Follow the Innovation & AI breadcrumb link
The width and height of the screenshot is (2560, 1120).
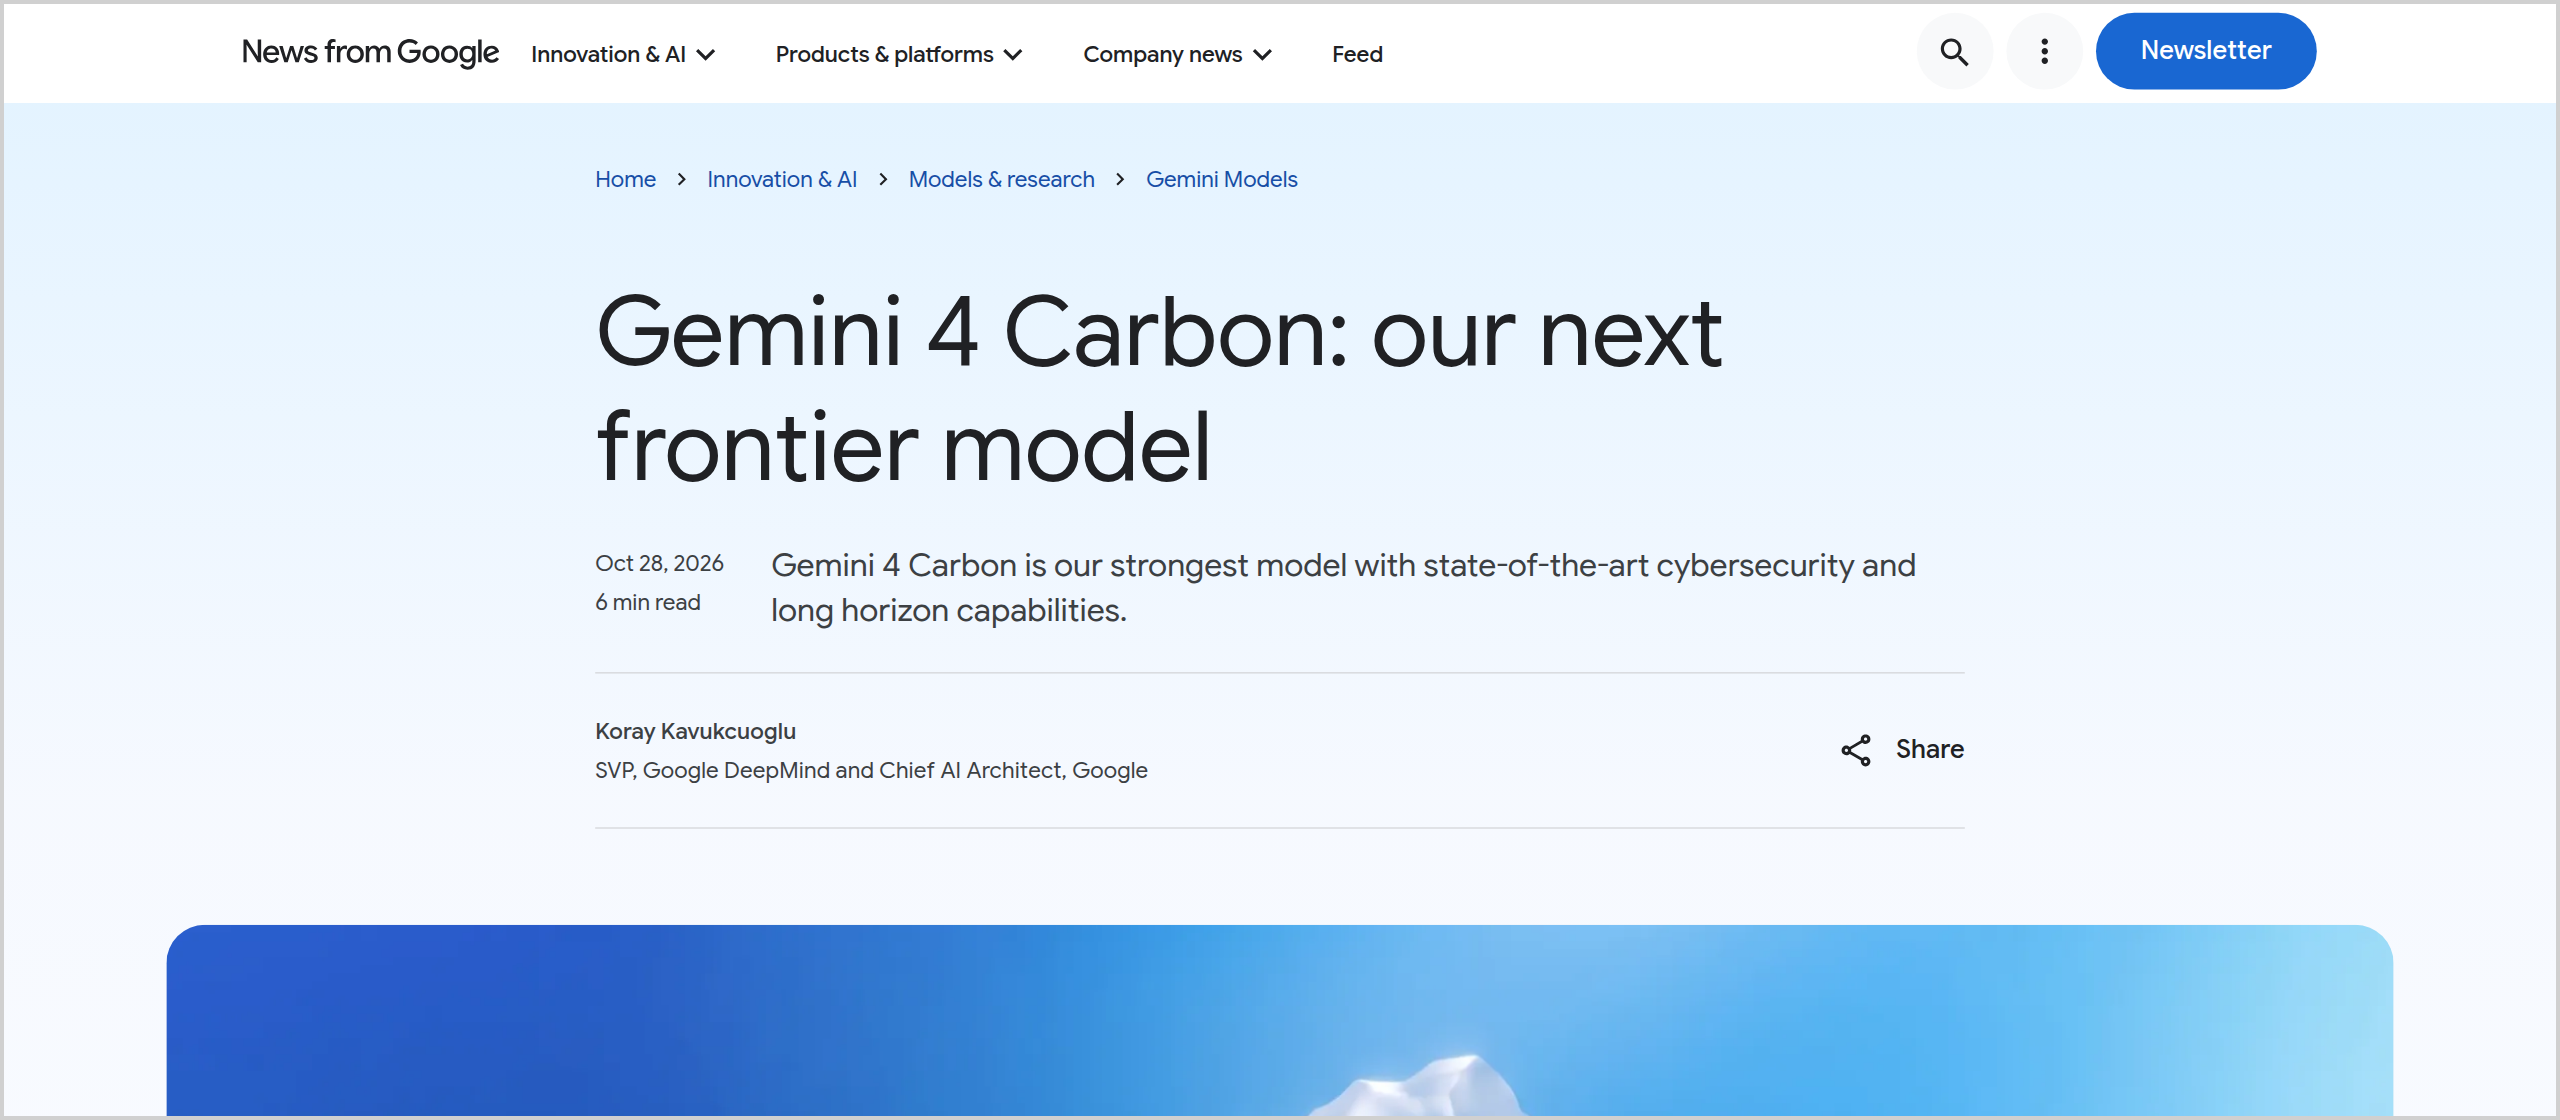[x=782, y=179]
